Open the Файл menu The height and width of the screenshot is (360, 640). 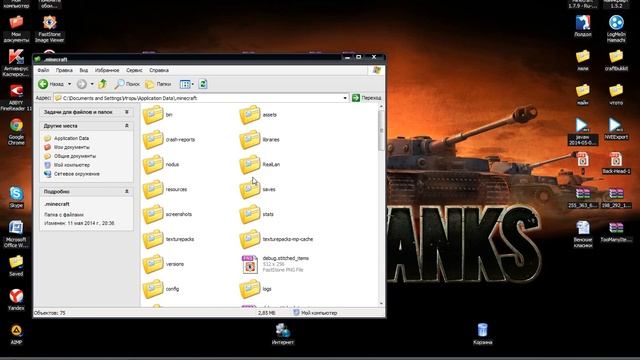(x=43, y=70)
